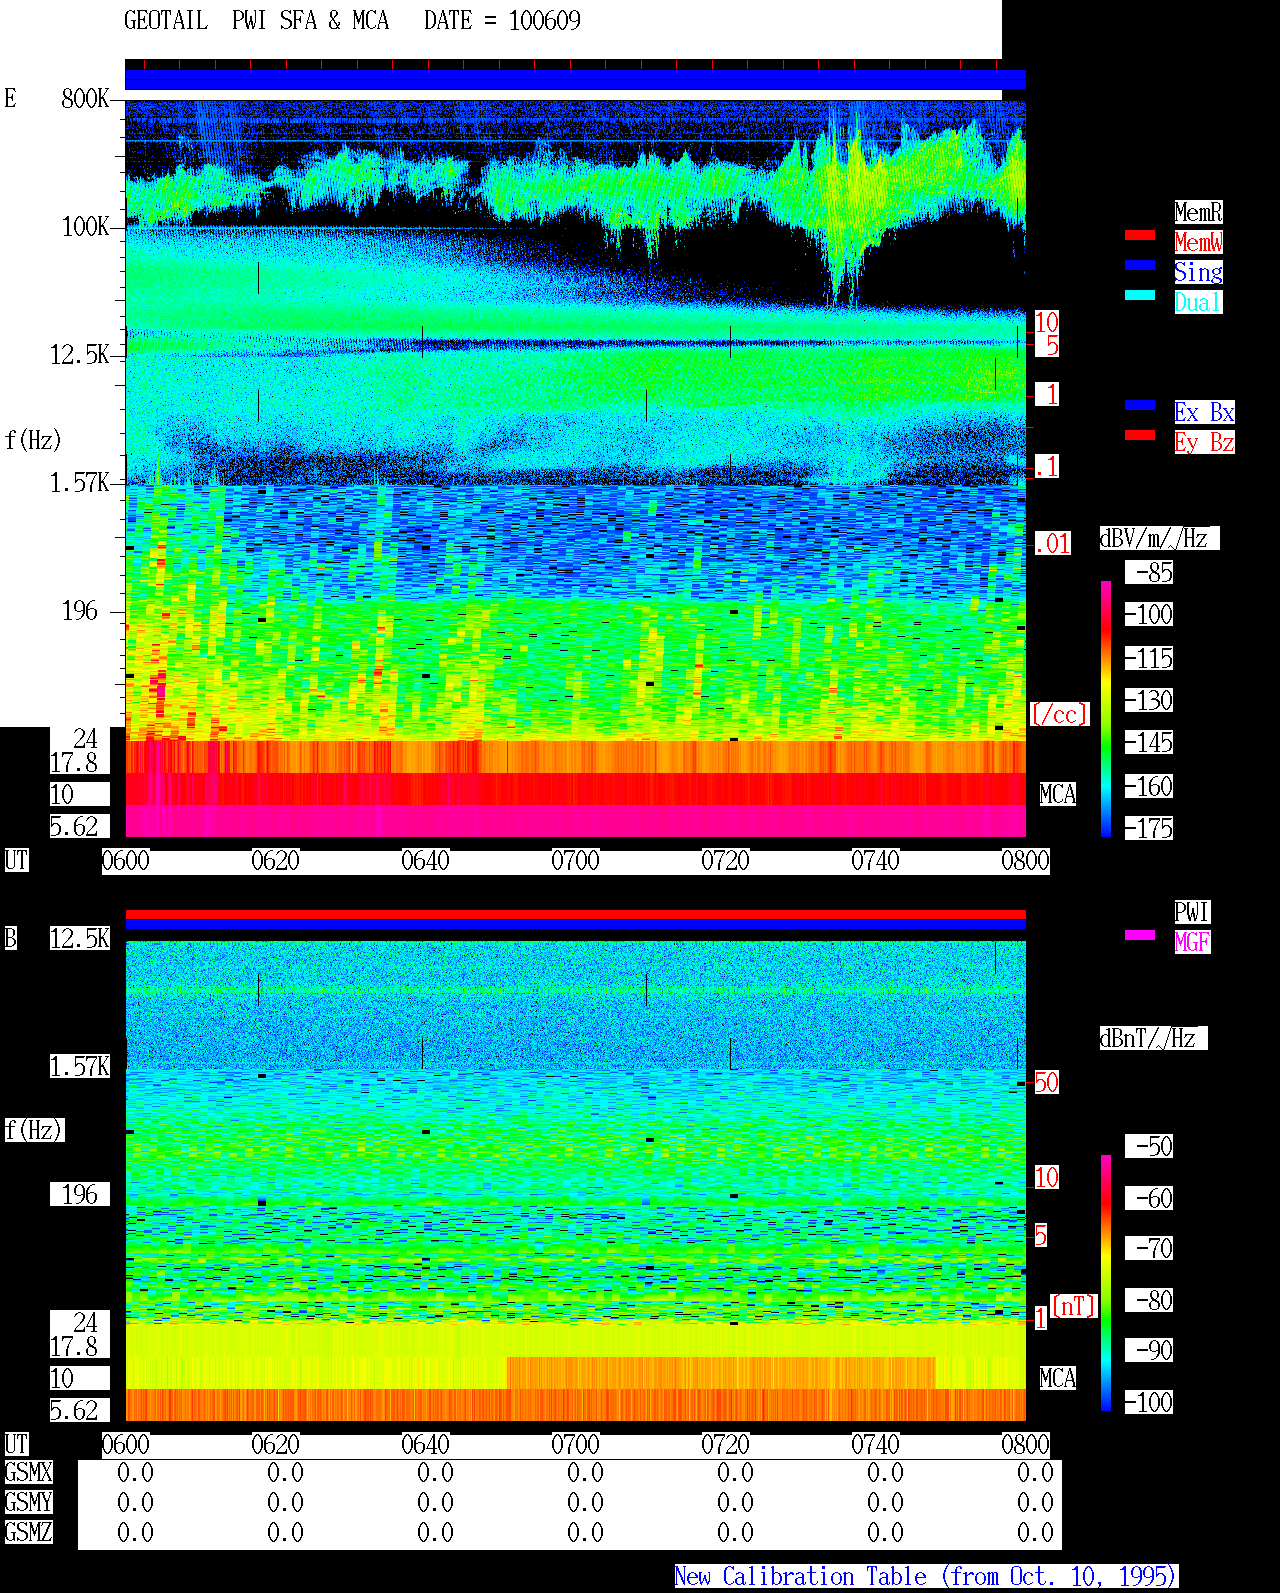This screenshot has height=1593, width=1280.
Task: Click the GSMX row label
Action: [28, 1472]
